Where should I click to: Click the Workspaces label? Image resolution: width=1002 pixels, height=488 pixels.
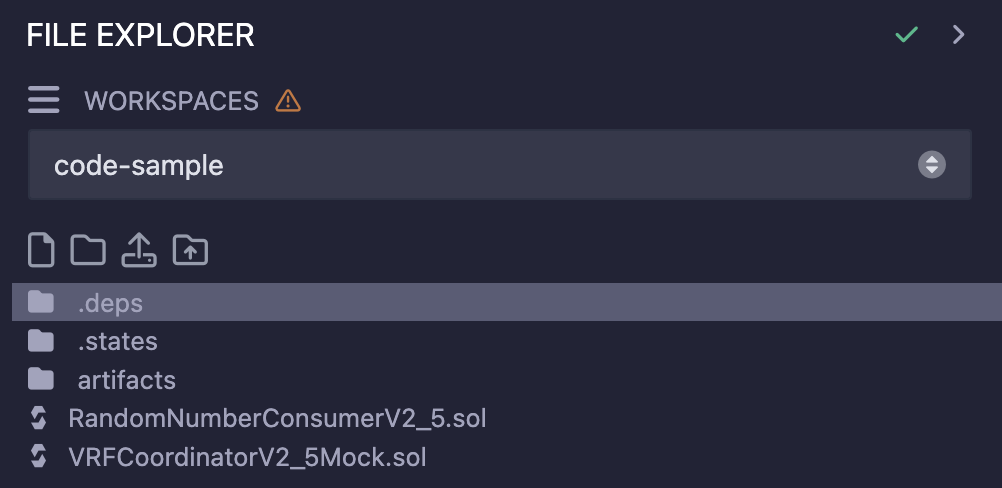(171, 101)
